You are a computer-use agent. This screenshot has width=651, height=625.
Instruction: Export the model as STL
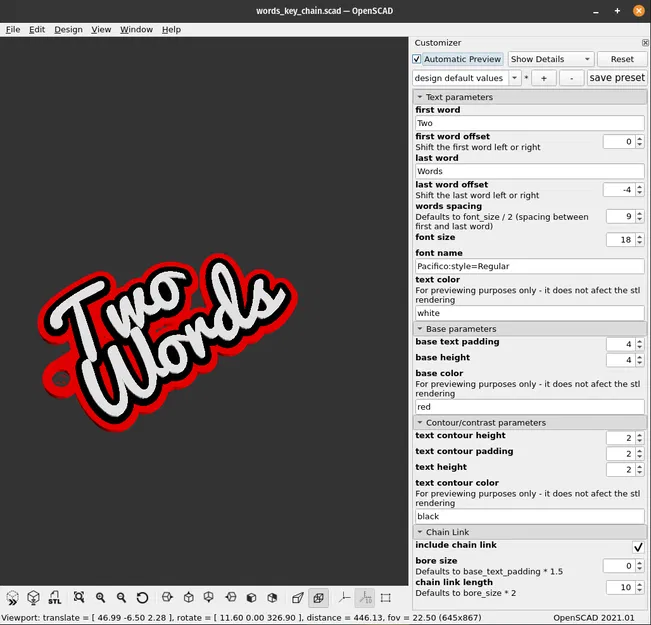[x=54, y=598]
